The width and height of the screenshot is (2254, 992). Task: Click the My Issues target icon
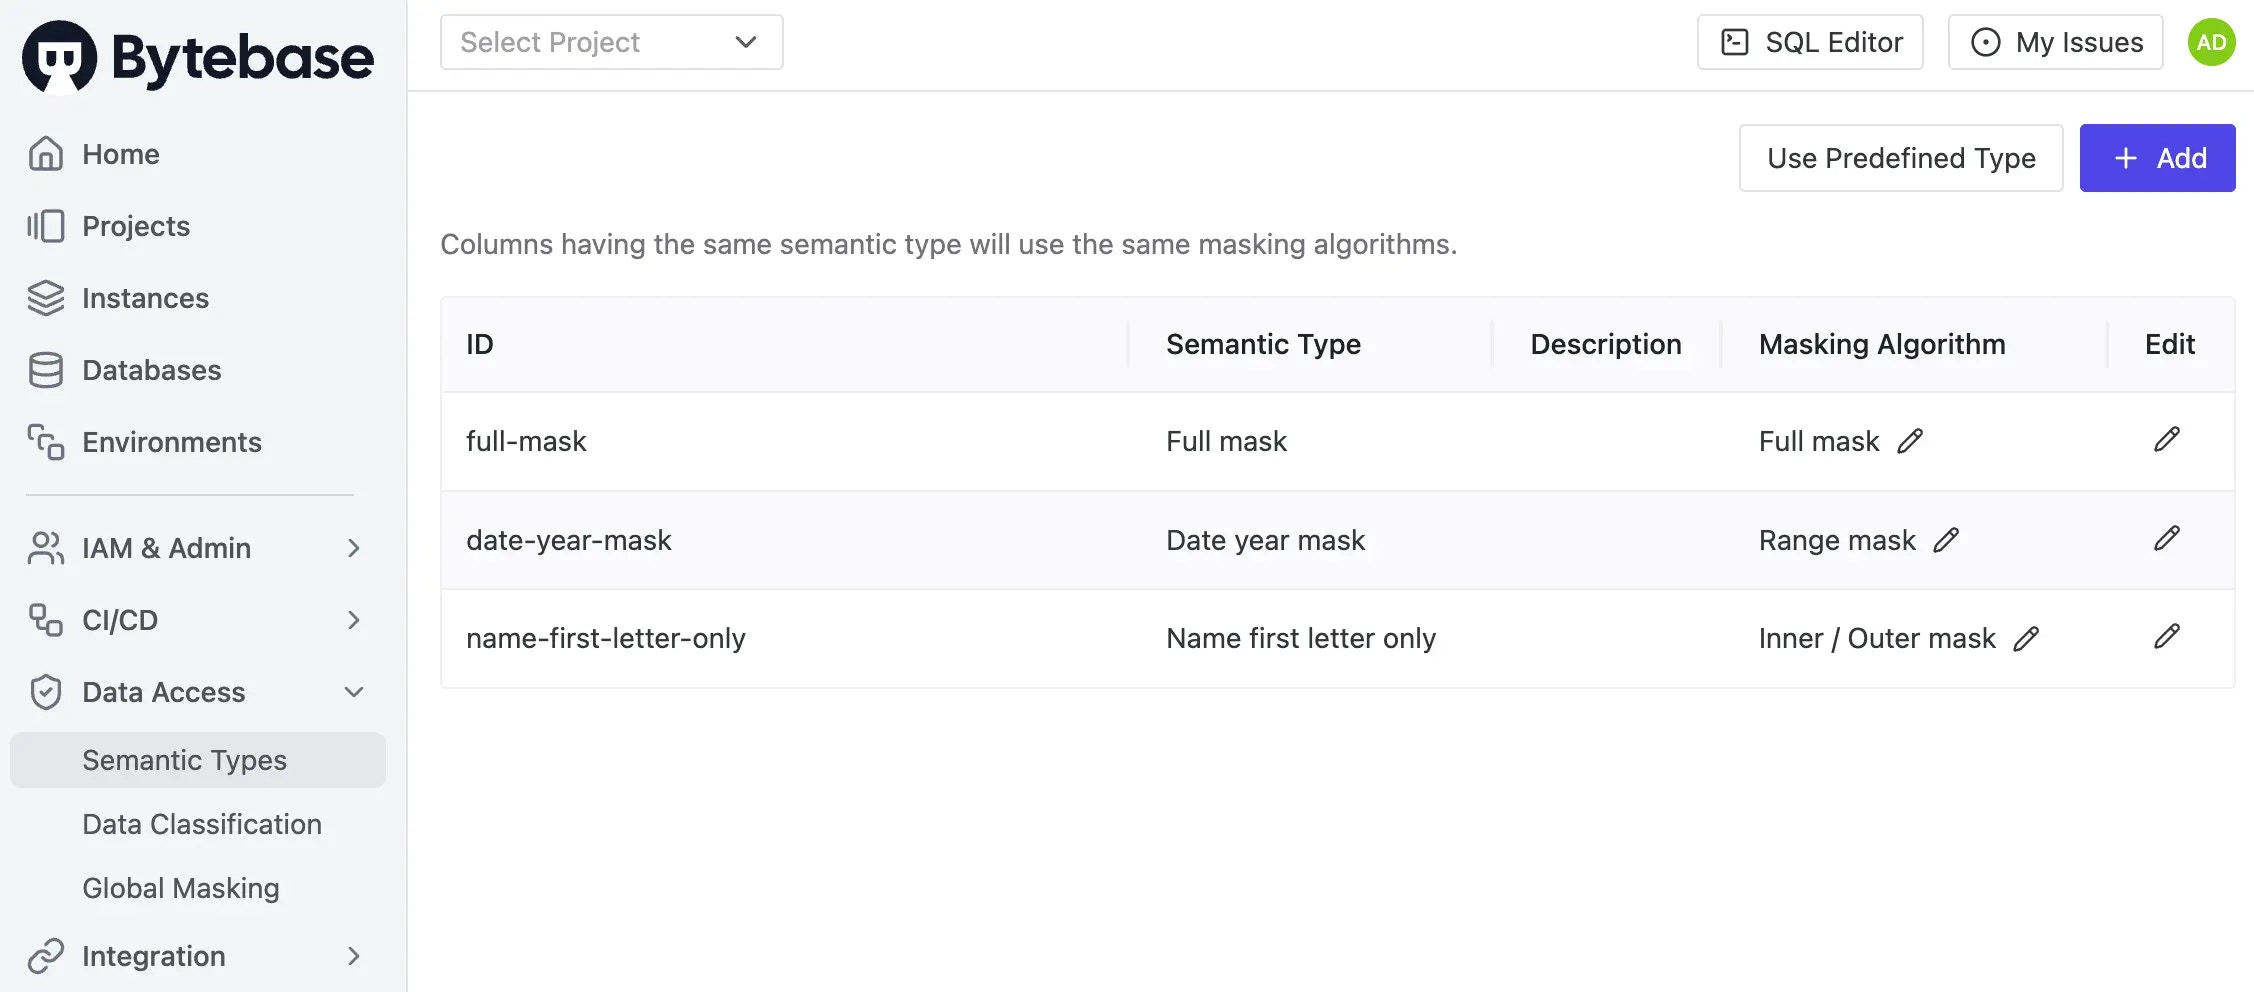1986,42
